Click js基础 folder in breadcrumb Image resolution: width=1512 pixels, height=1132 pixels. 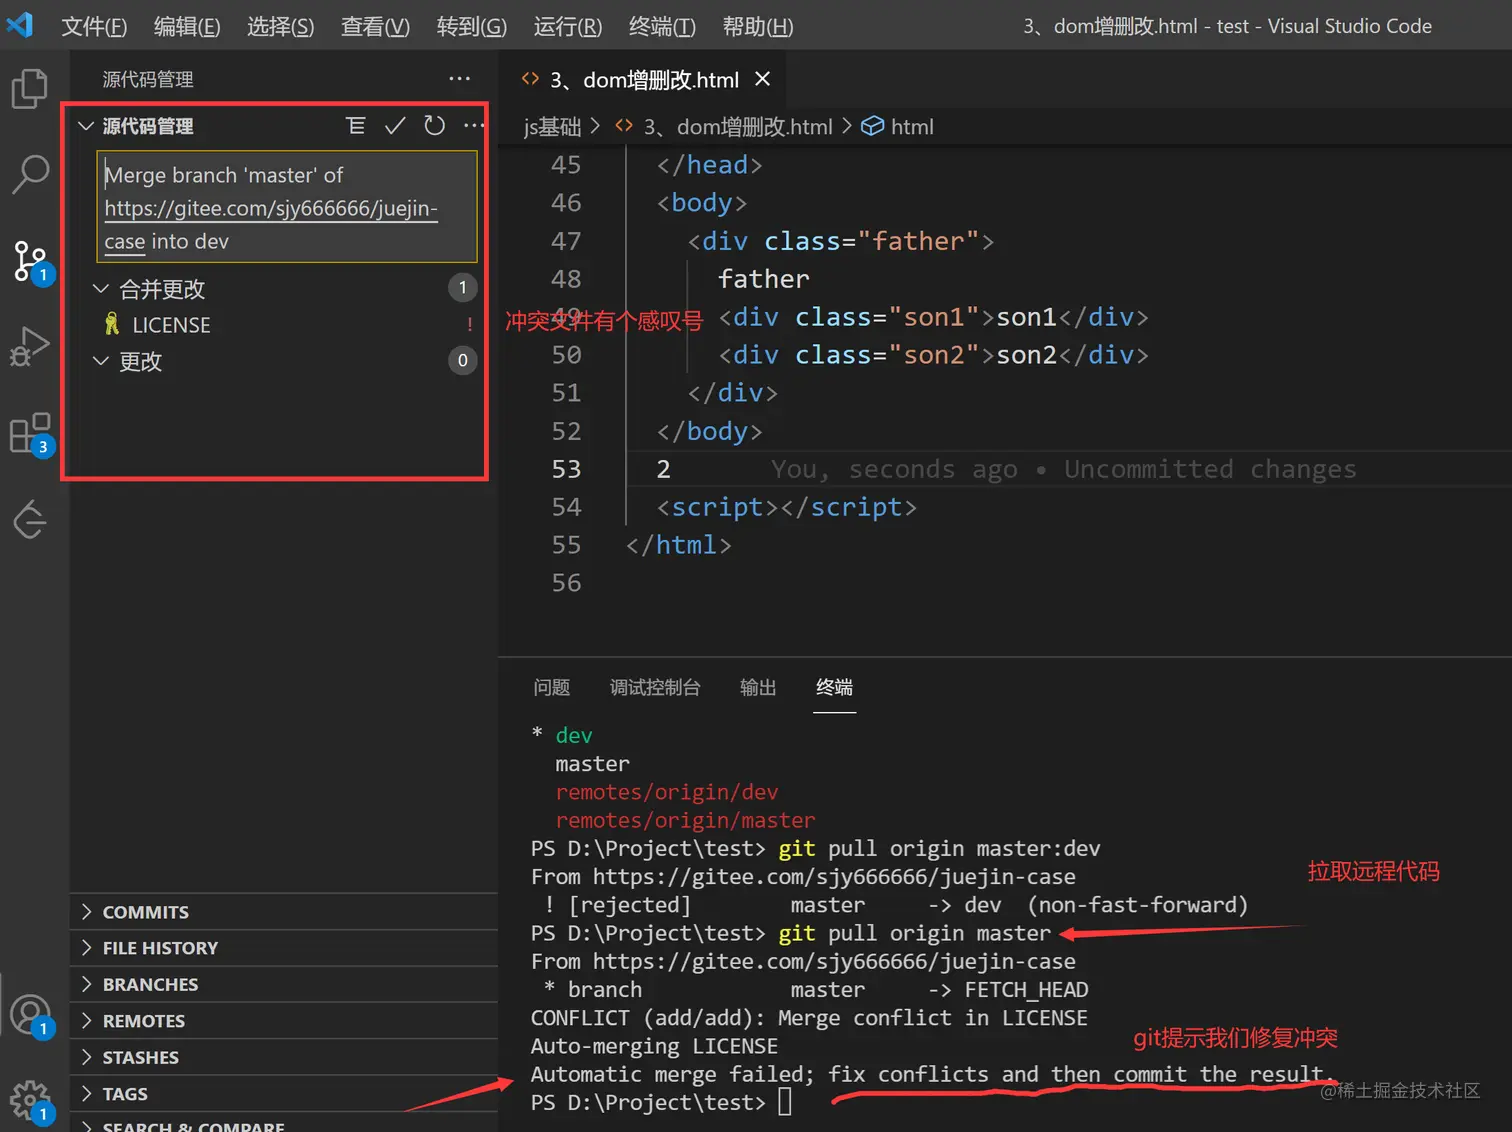click(x=552, y=127)
